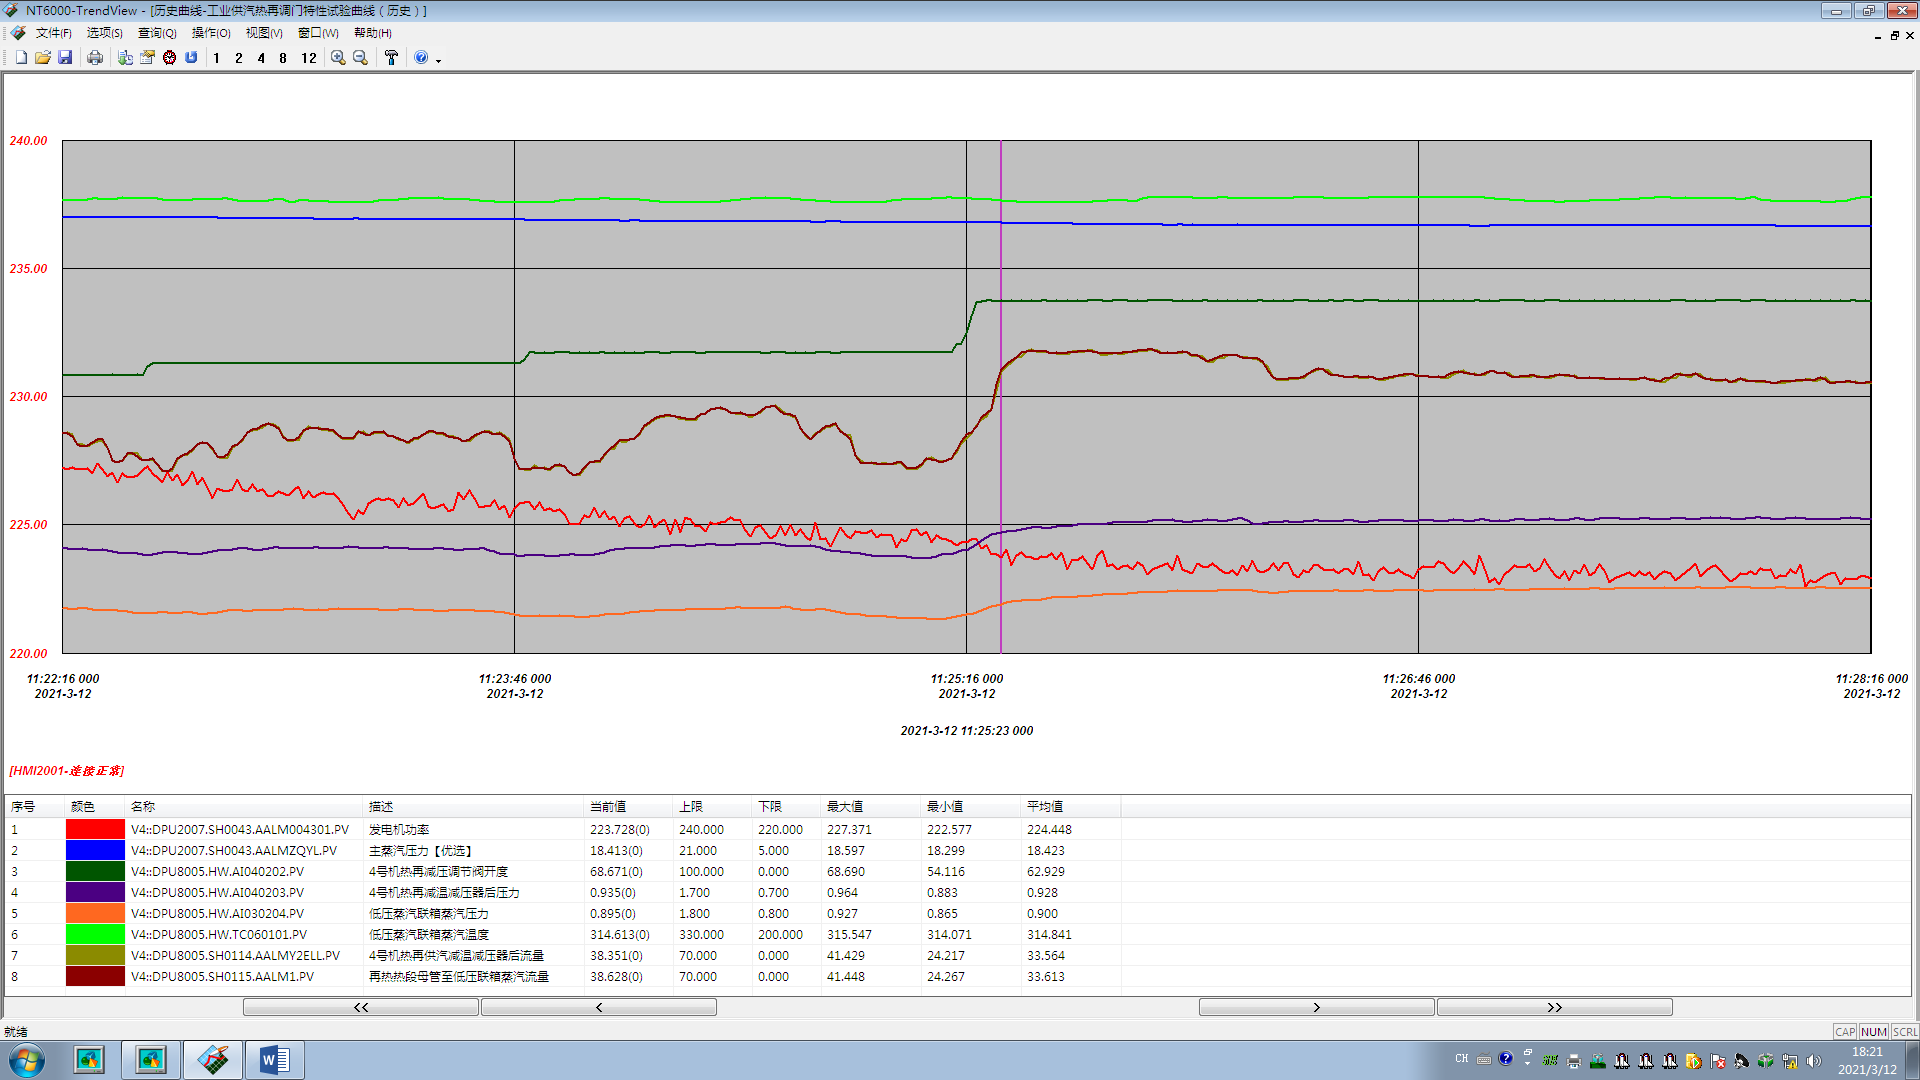Open the 文件(F) menu
The width and height of the screenshot is (1920, 1080).
[x=54, y=33]
